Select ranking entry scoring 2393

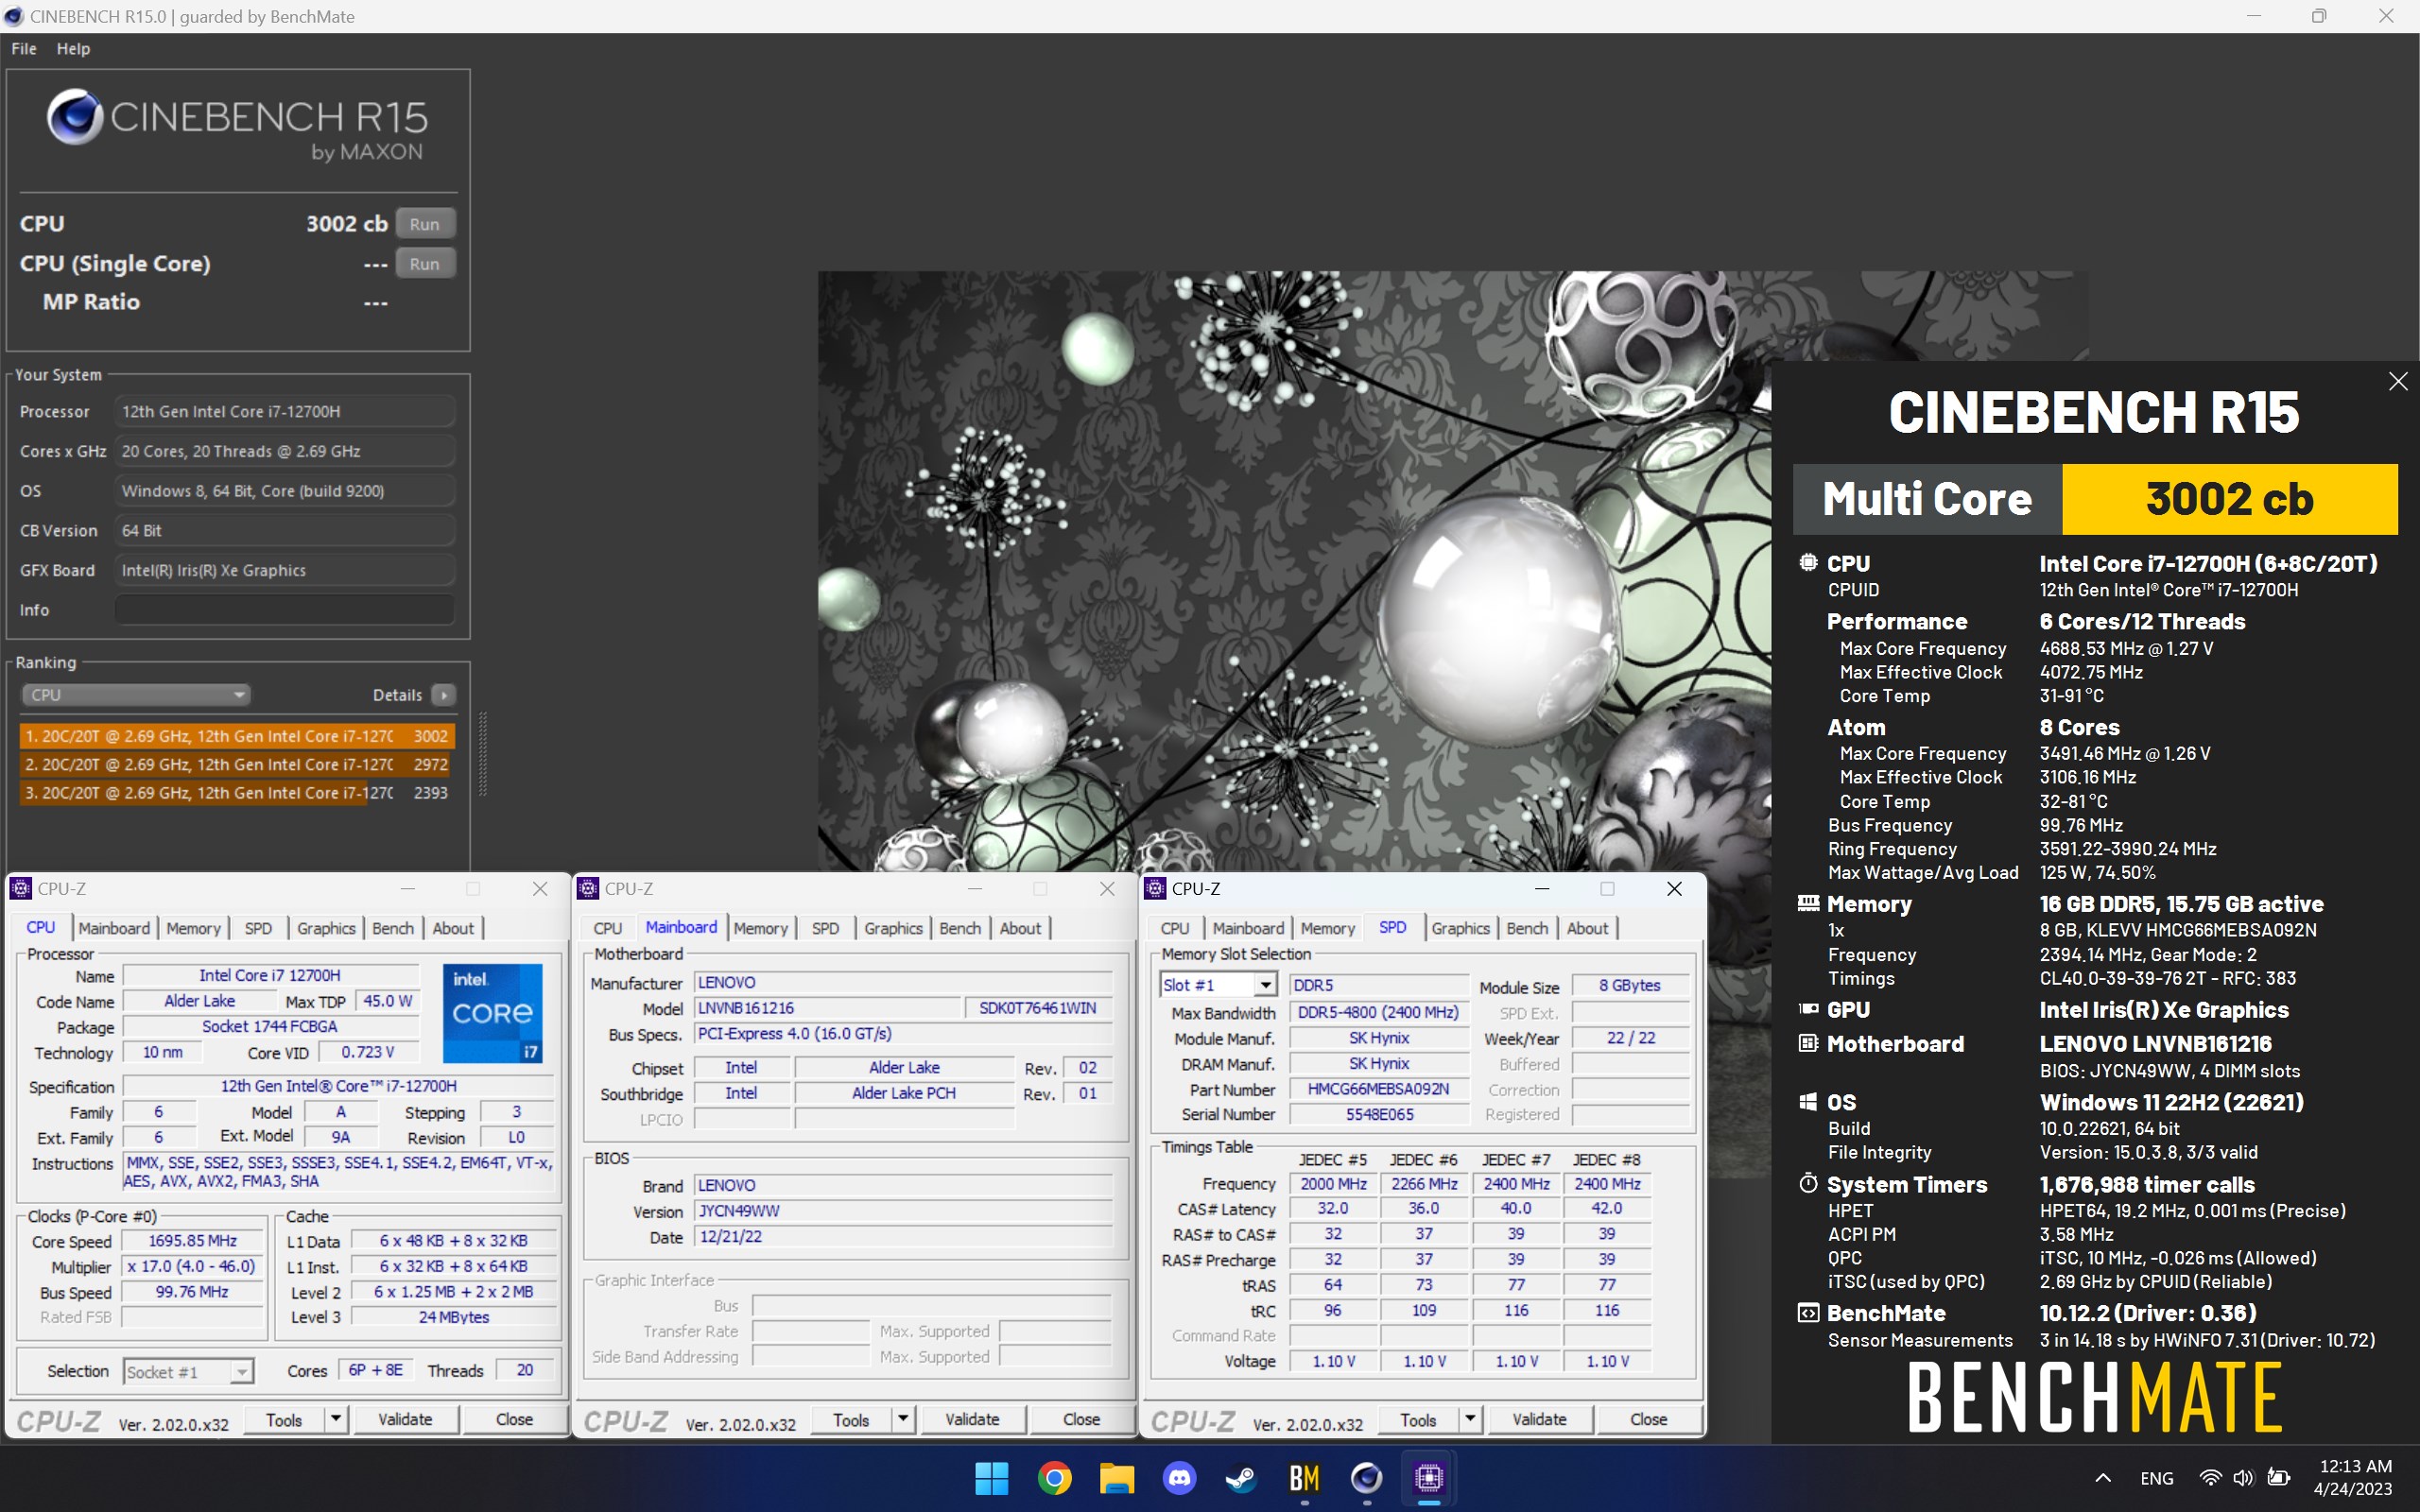coord(237,792)
